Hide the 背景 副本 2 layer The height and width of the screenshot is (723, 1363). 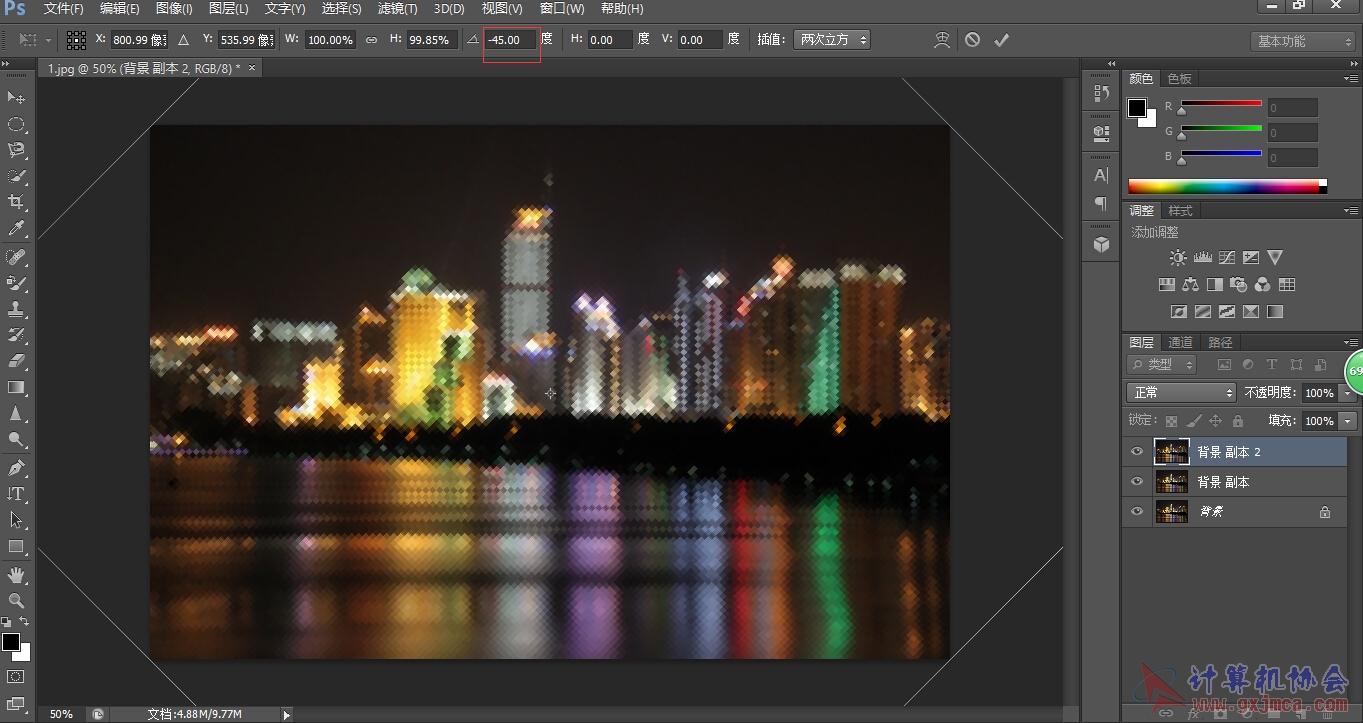(1136, 452)
